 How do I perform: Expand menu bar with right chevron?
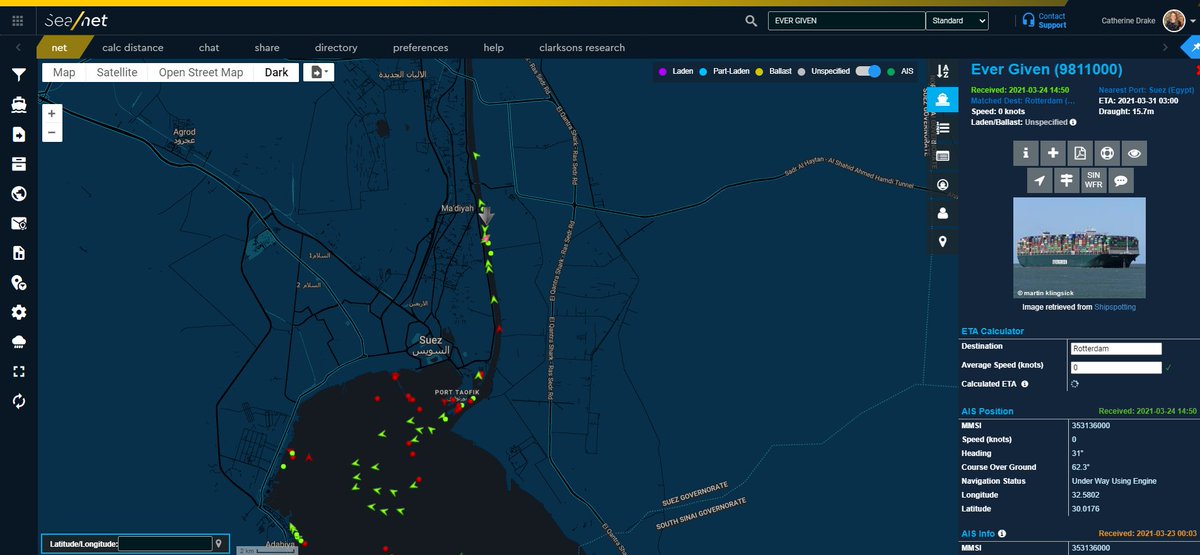[1165, 47]
